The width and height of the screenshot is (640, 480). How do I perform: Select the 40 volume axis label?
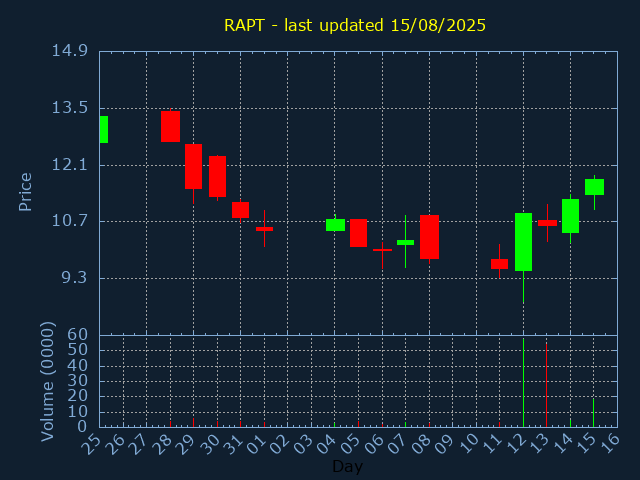(78, 365)
